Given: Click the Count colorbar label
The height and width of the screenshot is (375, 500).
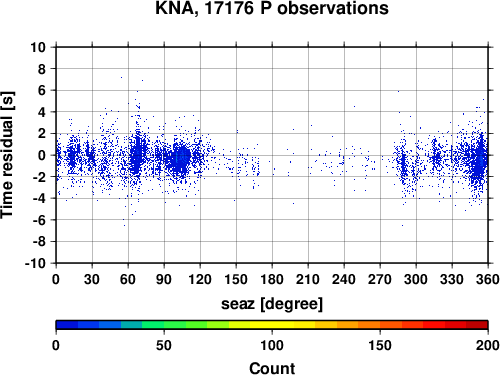Looking at the screenshot, I should tap(272, 368).
